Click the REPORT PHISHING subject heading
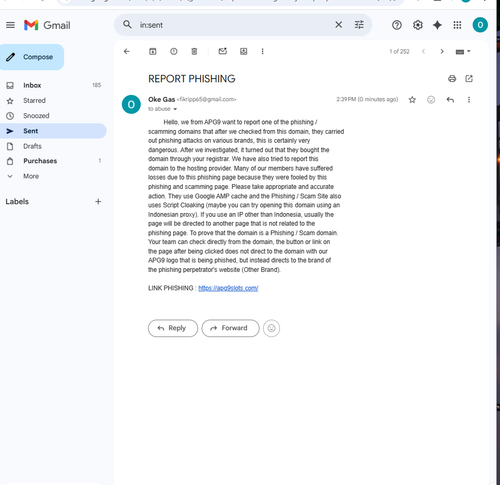The width and height of the screenshot is (500, 485). tap(192, 79)
